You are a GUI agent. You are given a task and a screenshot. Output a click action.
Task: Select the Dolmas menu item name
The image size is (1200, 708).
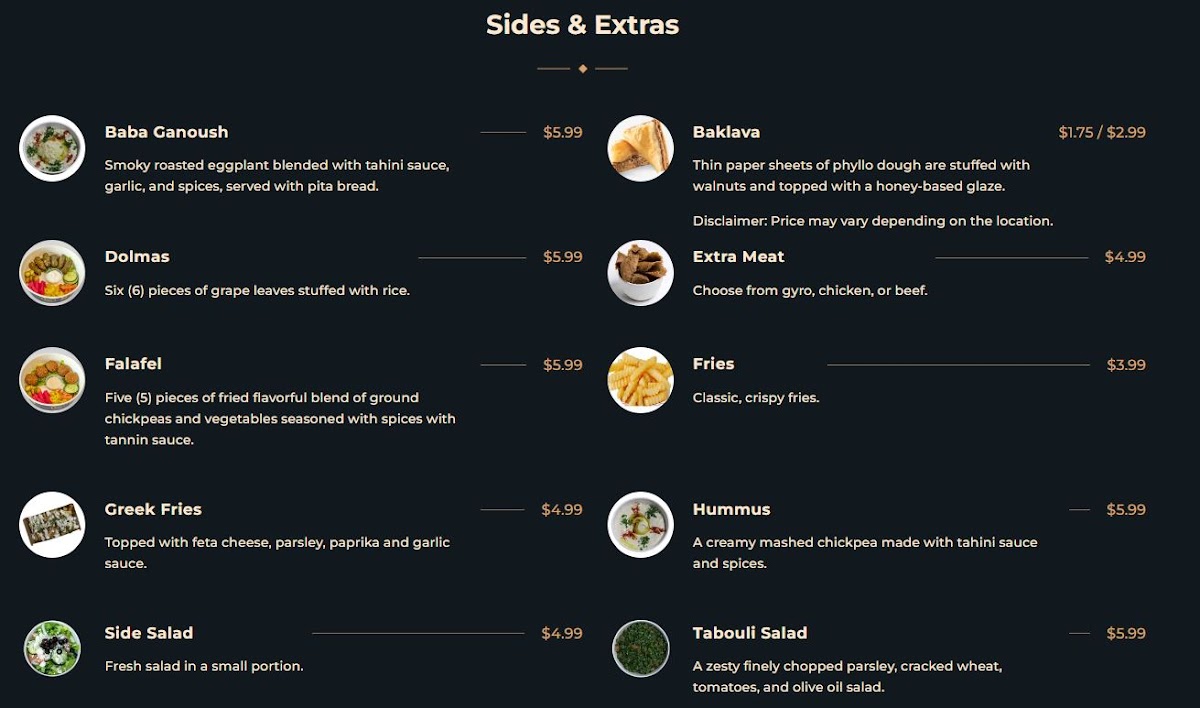click(x=137, y=257)
